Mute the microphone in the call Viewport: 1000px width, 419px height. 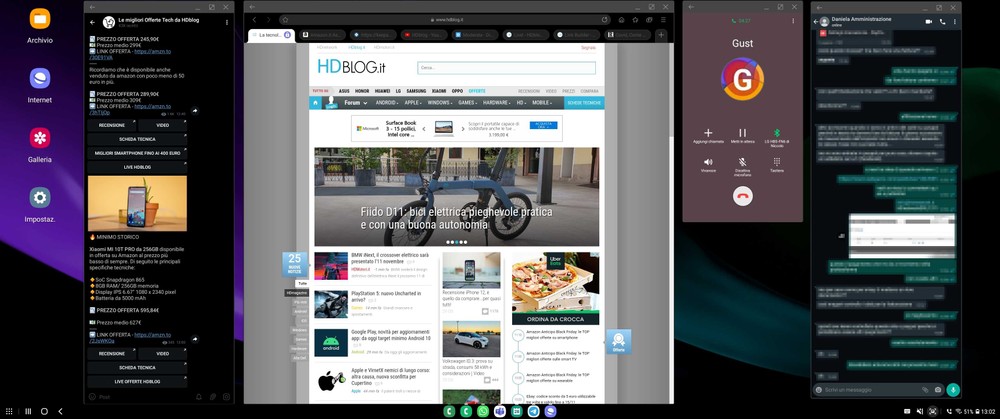pyautogui.click(x=742, y=162)
